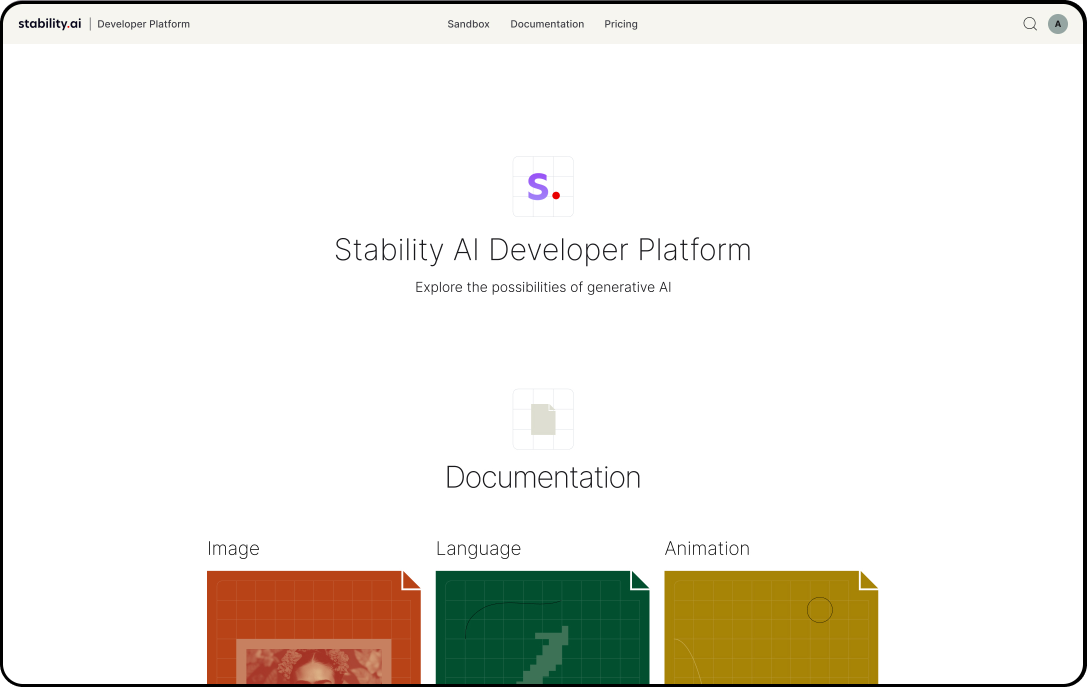Click the Documentation section heading

[543, 477]
